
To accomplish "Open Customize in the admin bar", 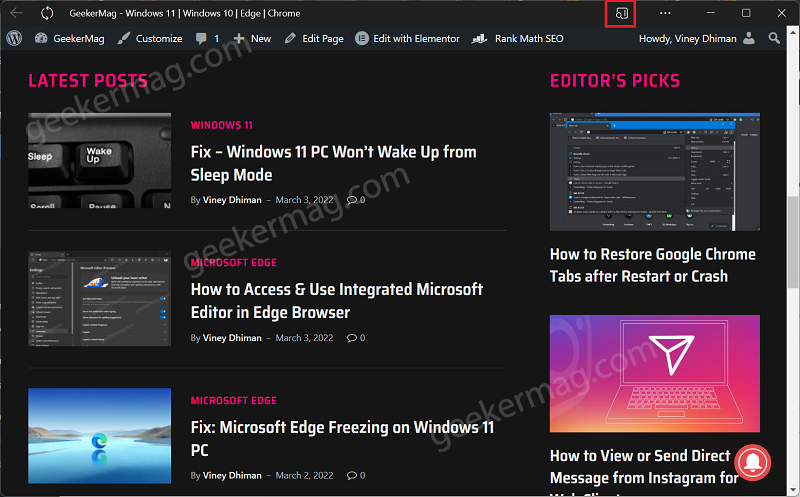I will (159, 39).
